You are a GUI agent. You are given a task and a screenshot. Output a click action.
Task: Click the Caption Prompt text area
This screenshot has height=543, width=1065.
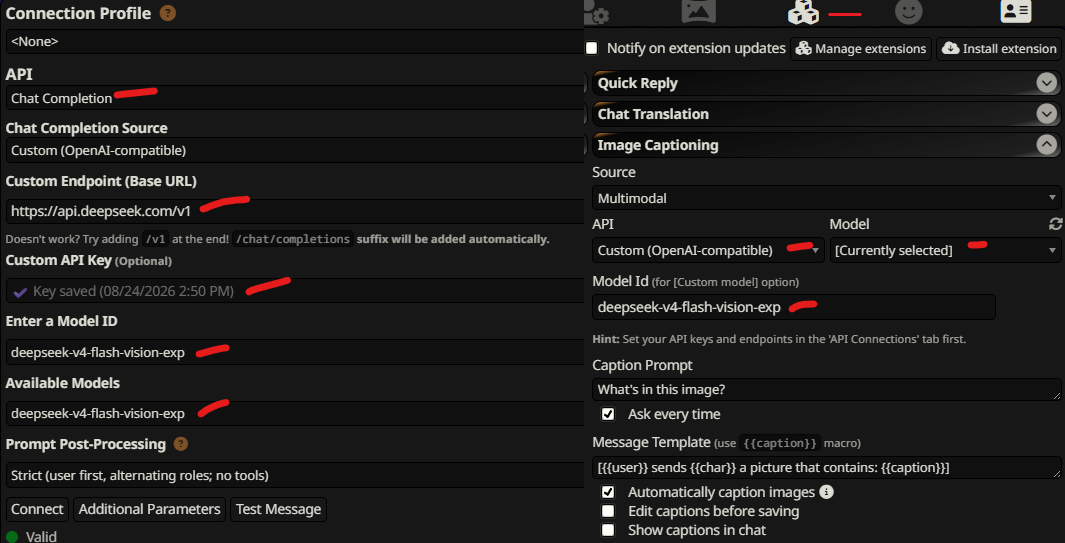[x=827, y=389]
